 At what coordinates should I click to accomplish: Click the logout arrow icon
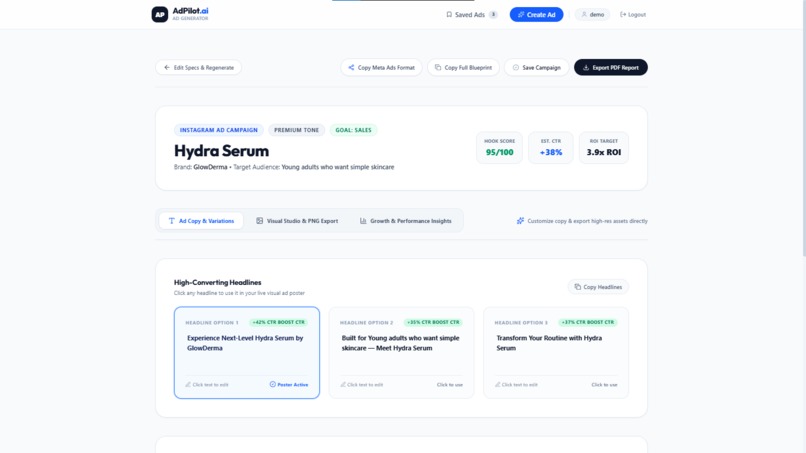click(x=623, y=14)
